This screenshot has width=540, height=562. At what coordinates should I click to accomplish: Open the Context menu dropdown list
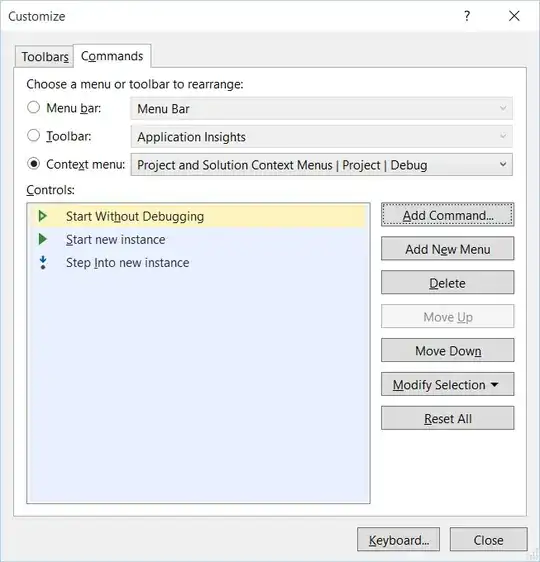[x=321, y=165]
